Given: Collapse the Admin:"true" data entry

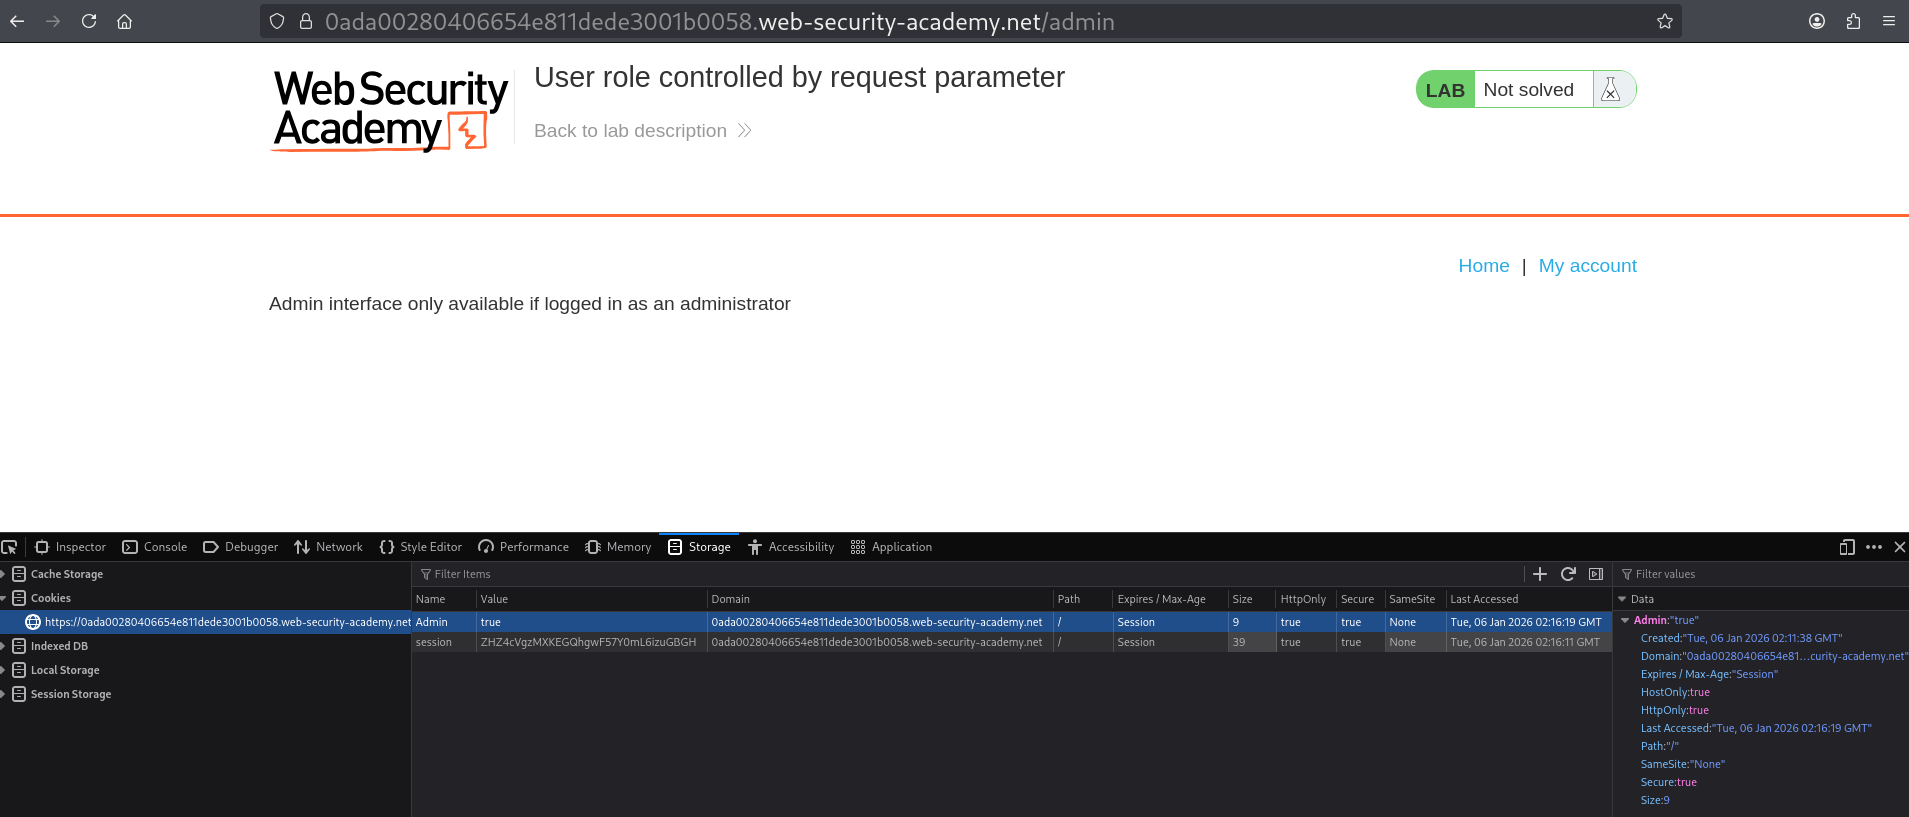Looking at the screenshot, I should (1625, 620).
